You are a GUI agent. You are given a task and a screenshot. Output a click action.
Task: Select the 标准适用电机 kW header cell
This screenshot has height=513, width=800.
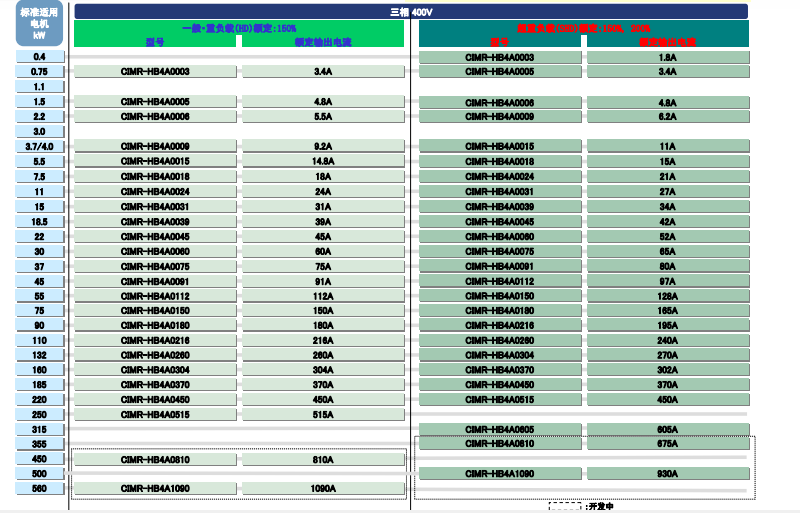tap(40, 25)
